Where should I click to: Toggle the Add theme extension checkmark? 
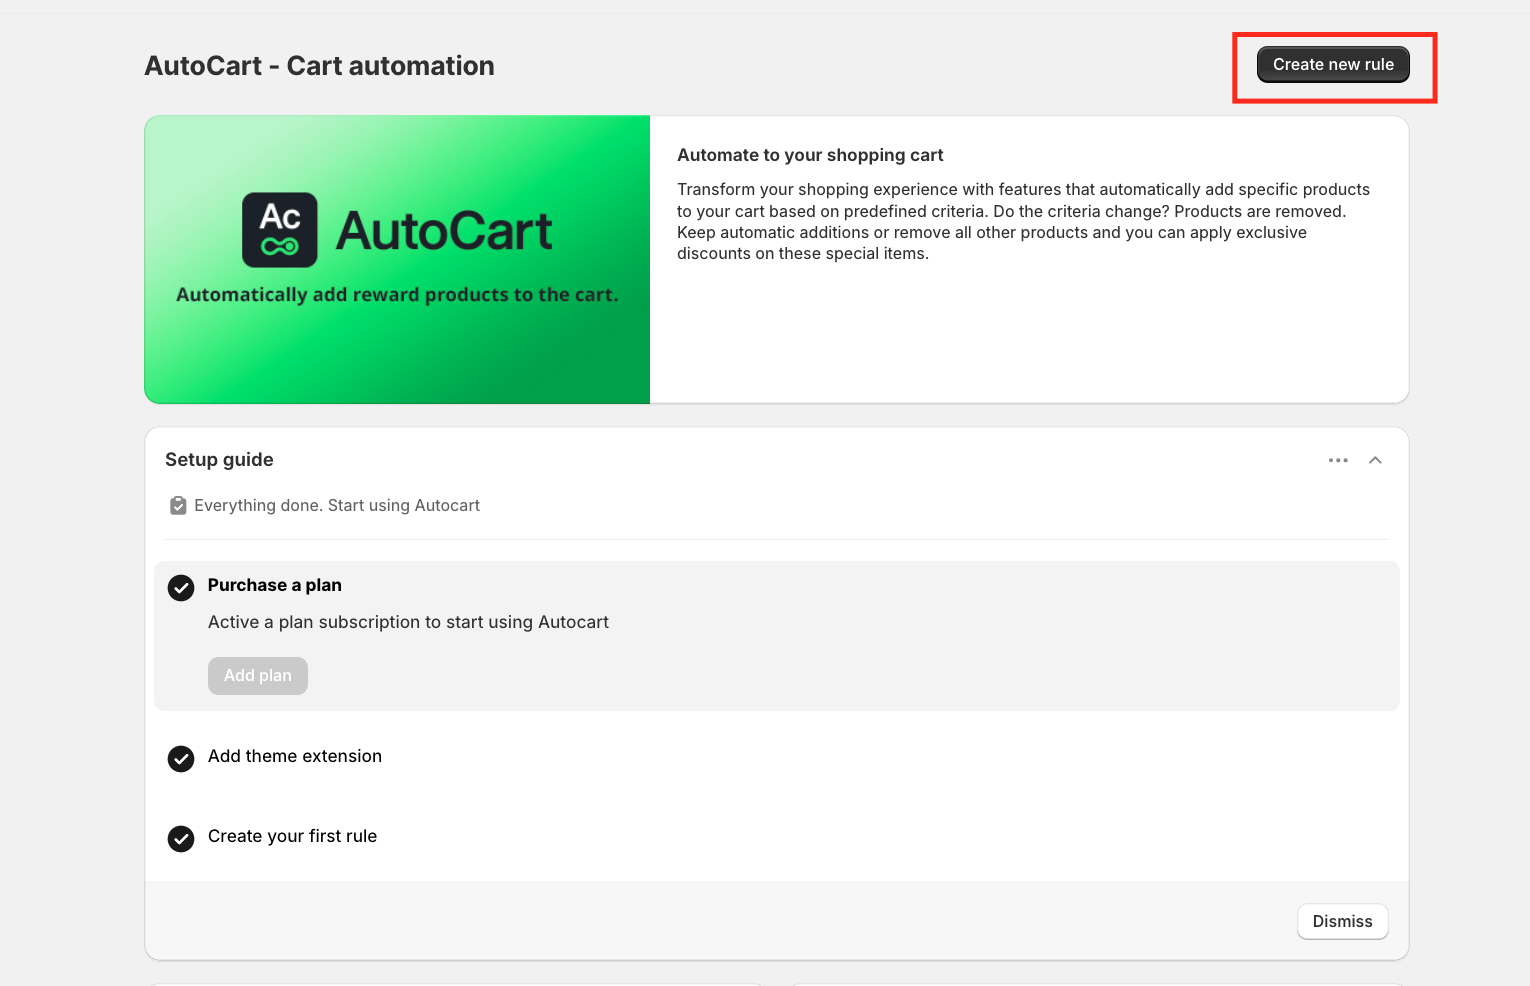181,759
